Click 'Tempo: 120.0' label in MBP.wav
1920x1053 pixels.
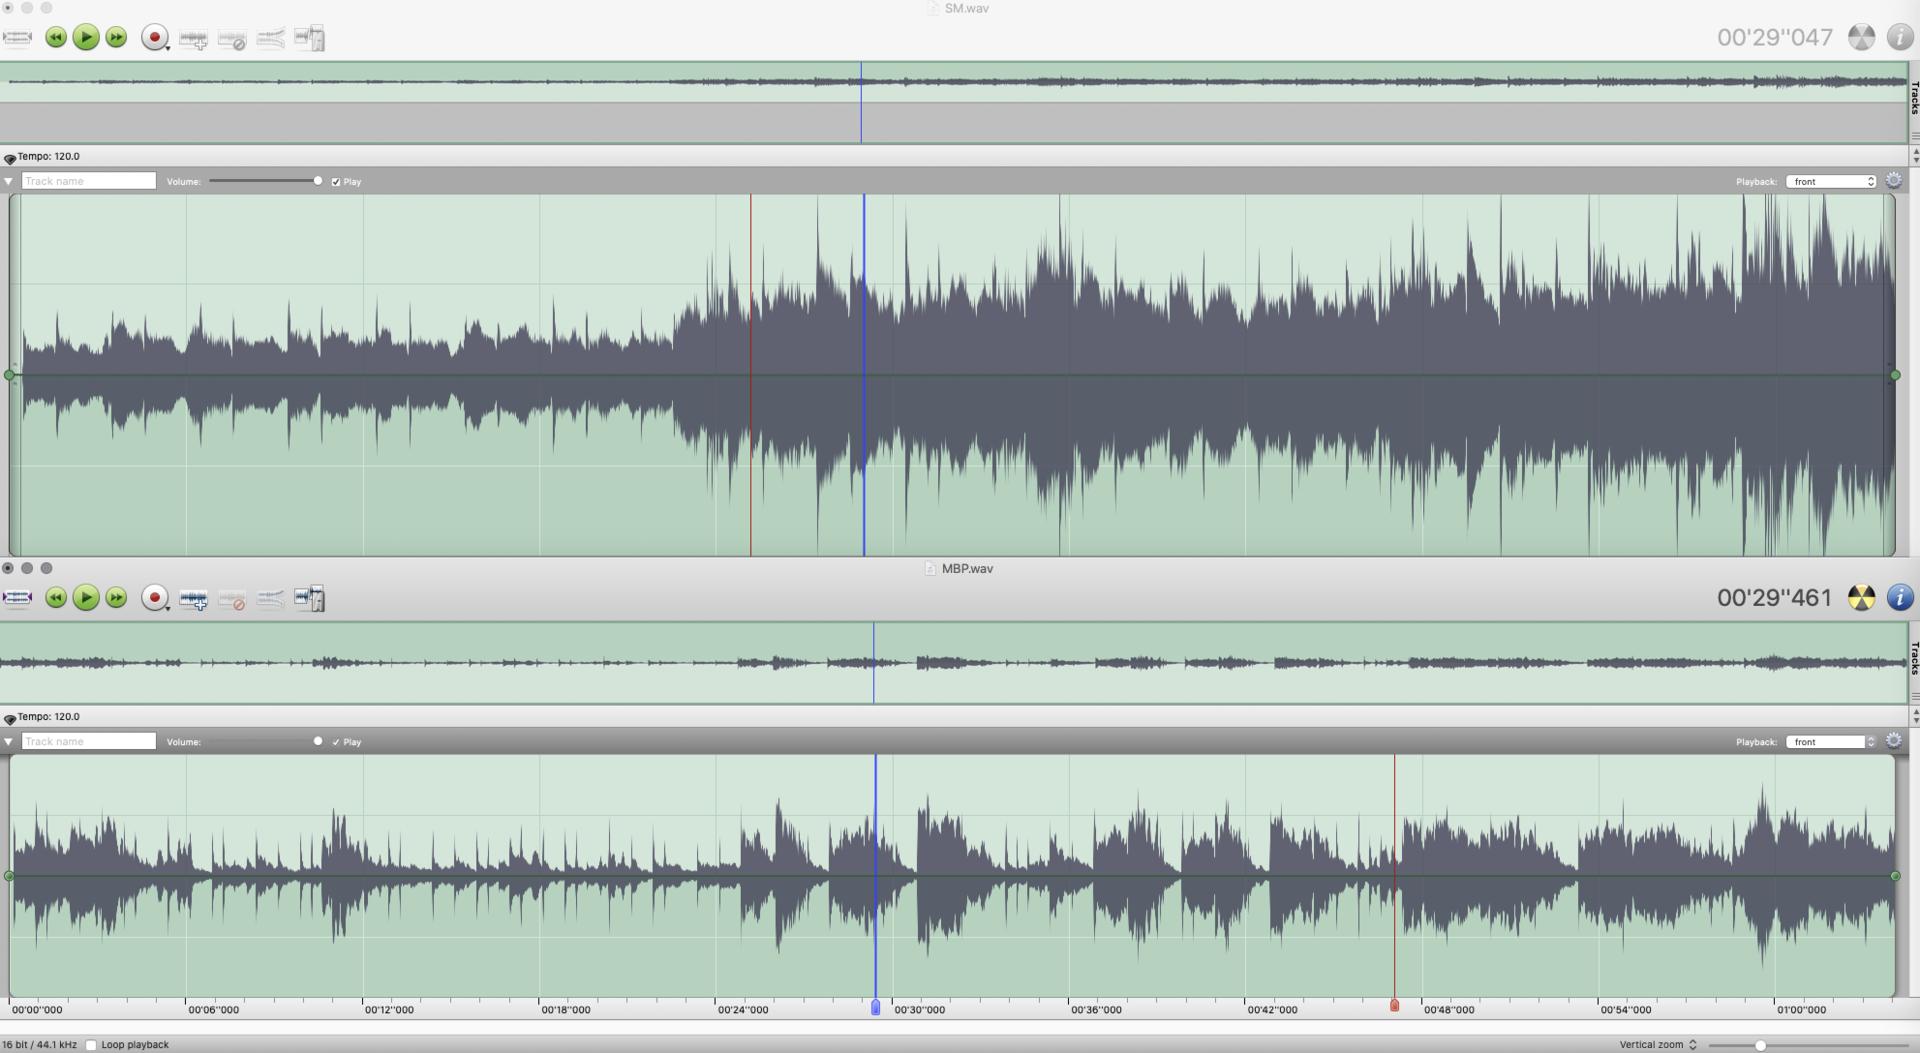[48, 717]
